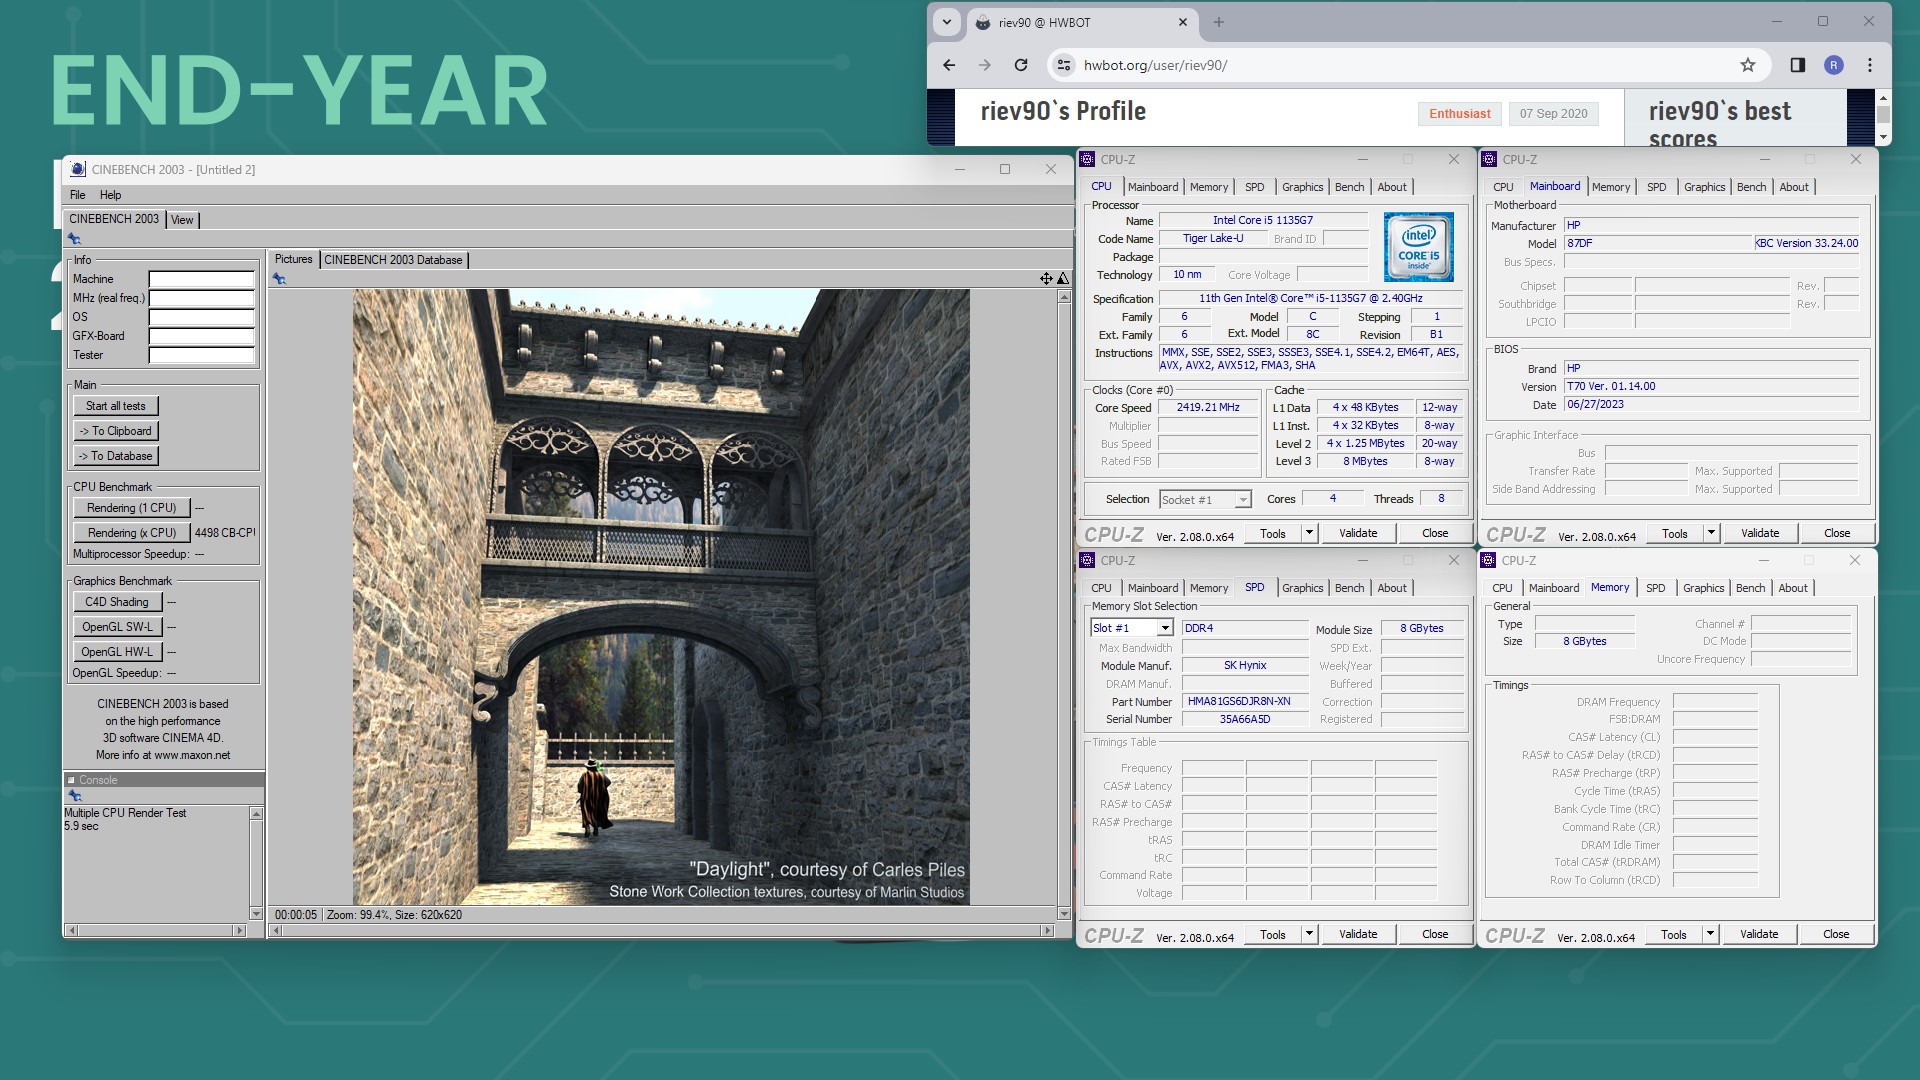This screenshot has width=1920, height=1080.
Task: Click console panel vertical scrollbar
Action: 256,864
